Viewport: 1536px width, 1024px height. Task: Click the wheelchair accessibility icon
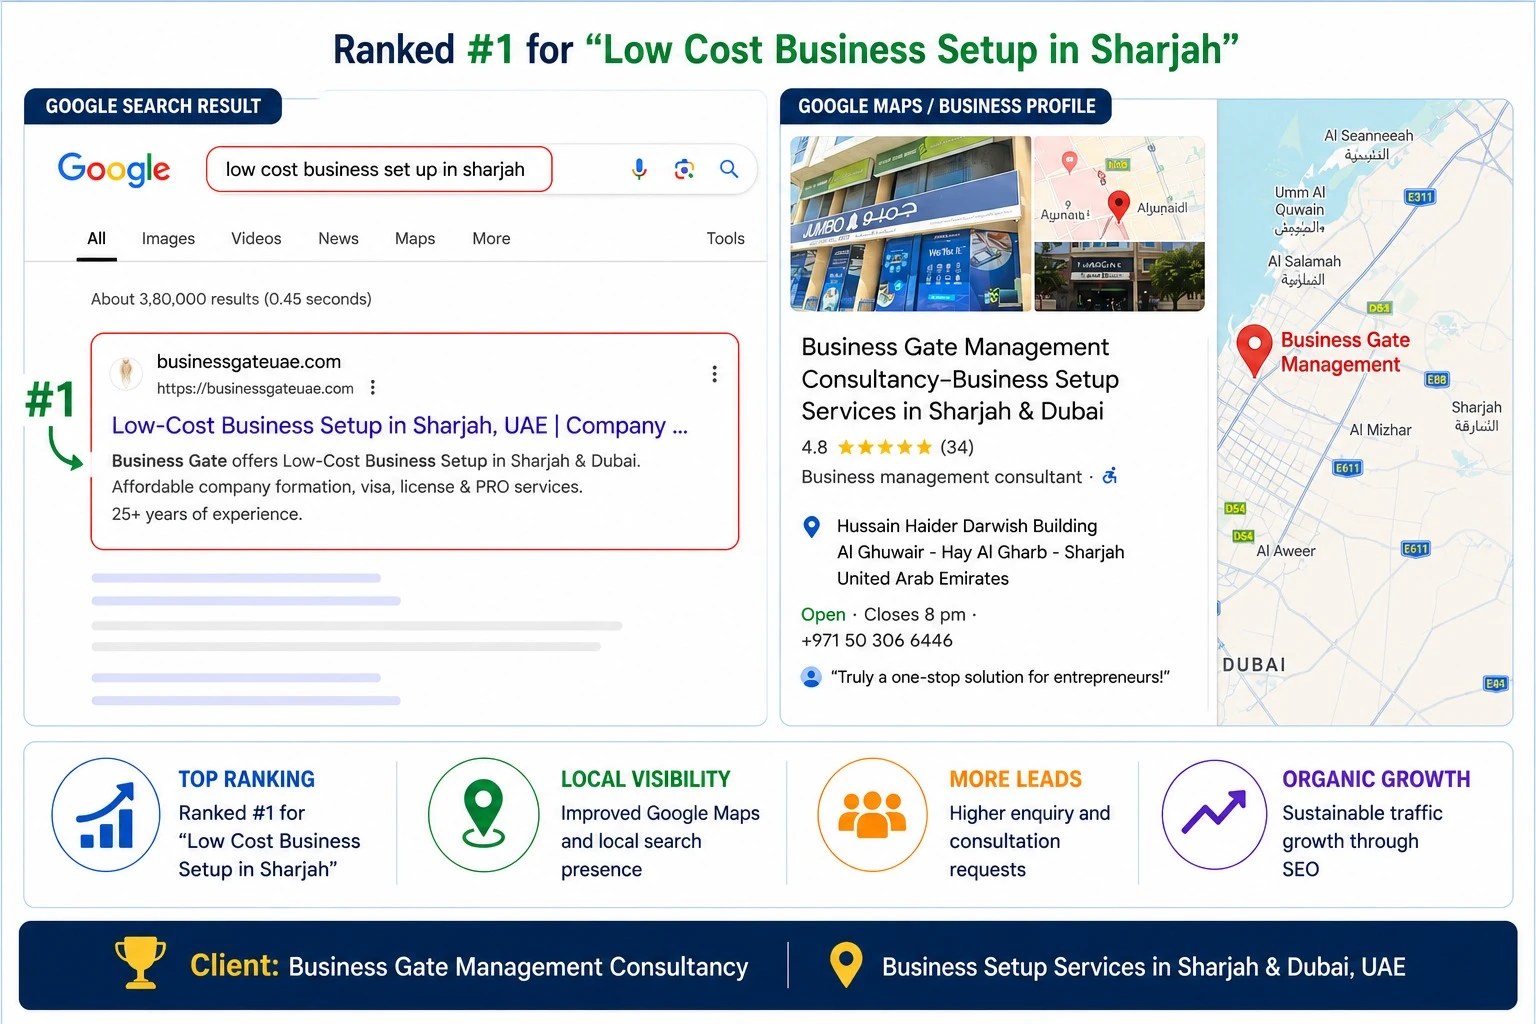[1110, 476]
